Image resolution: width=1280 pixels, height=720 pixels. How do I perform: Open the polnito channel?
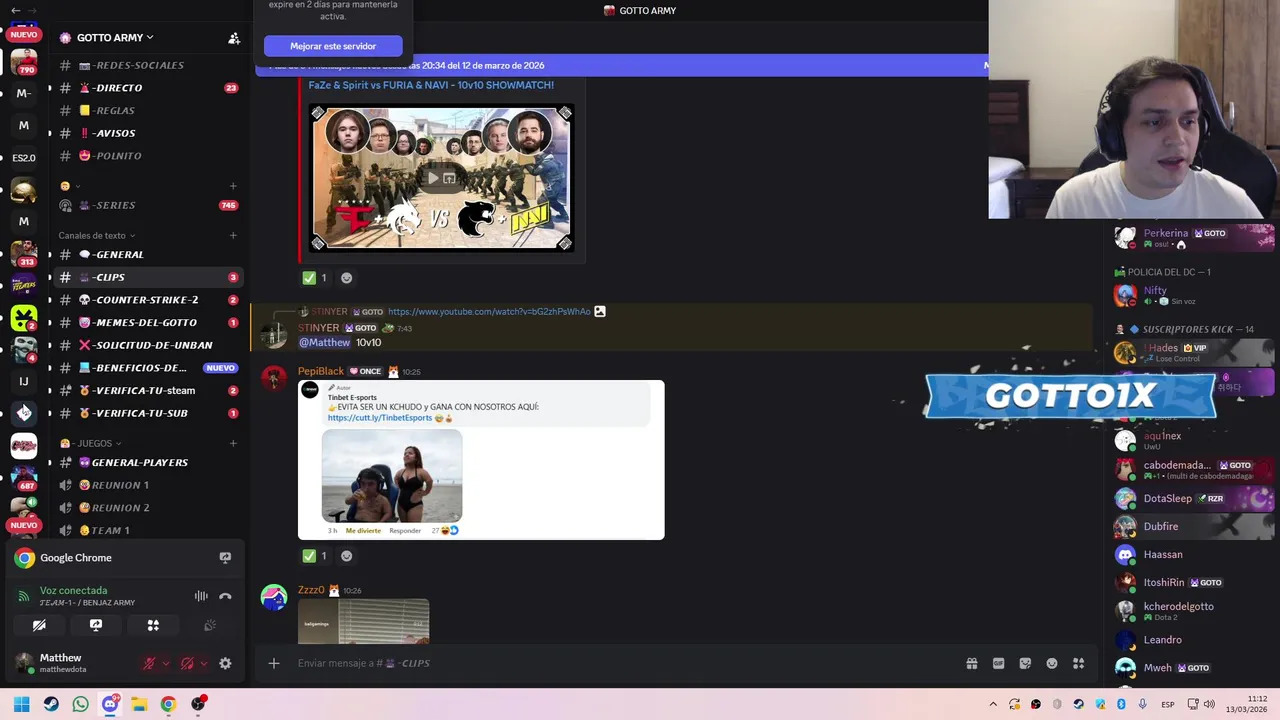click(148, 156)
